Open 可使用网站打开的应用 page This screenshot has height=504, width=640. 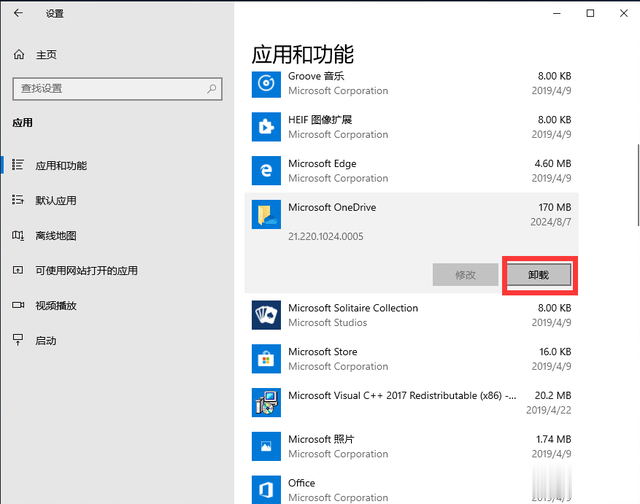point(86,271)
